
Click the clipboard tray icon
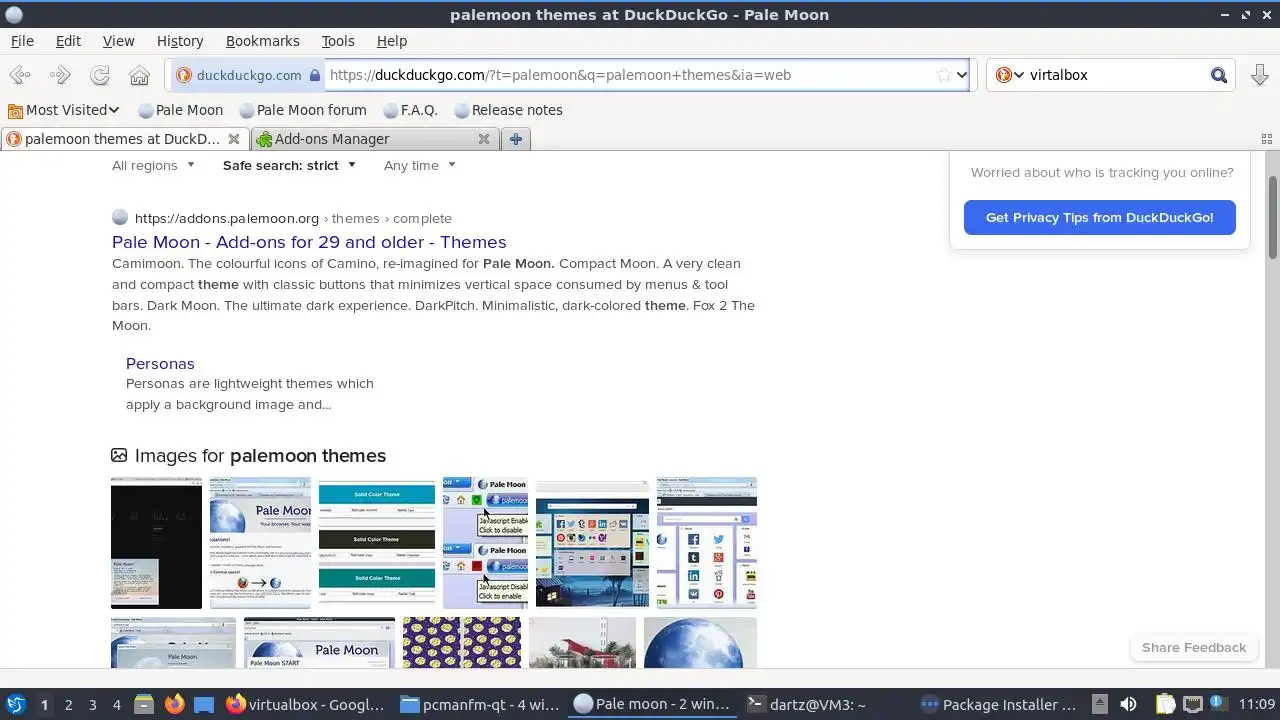(1165, 704)
